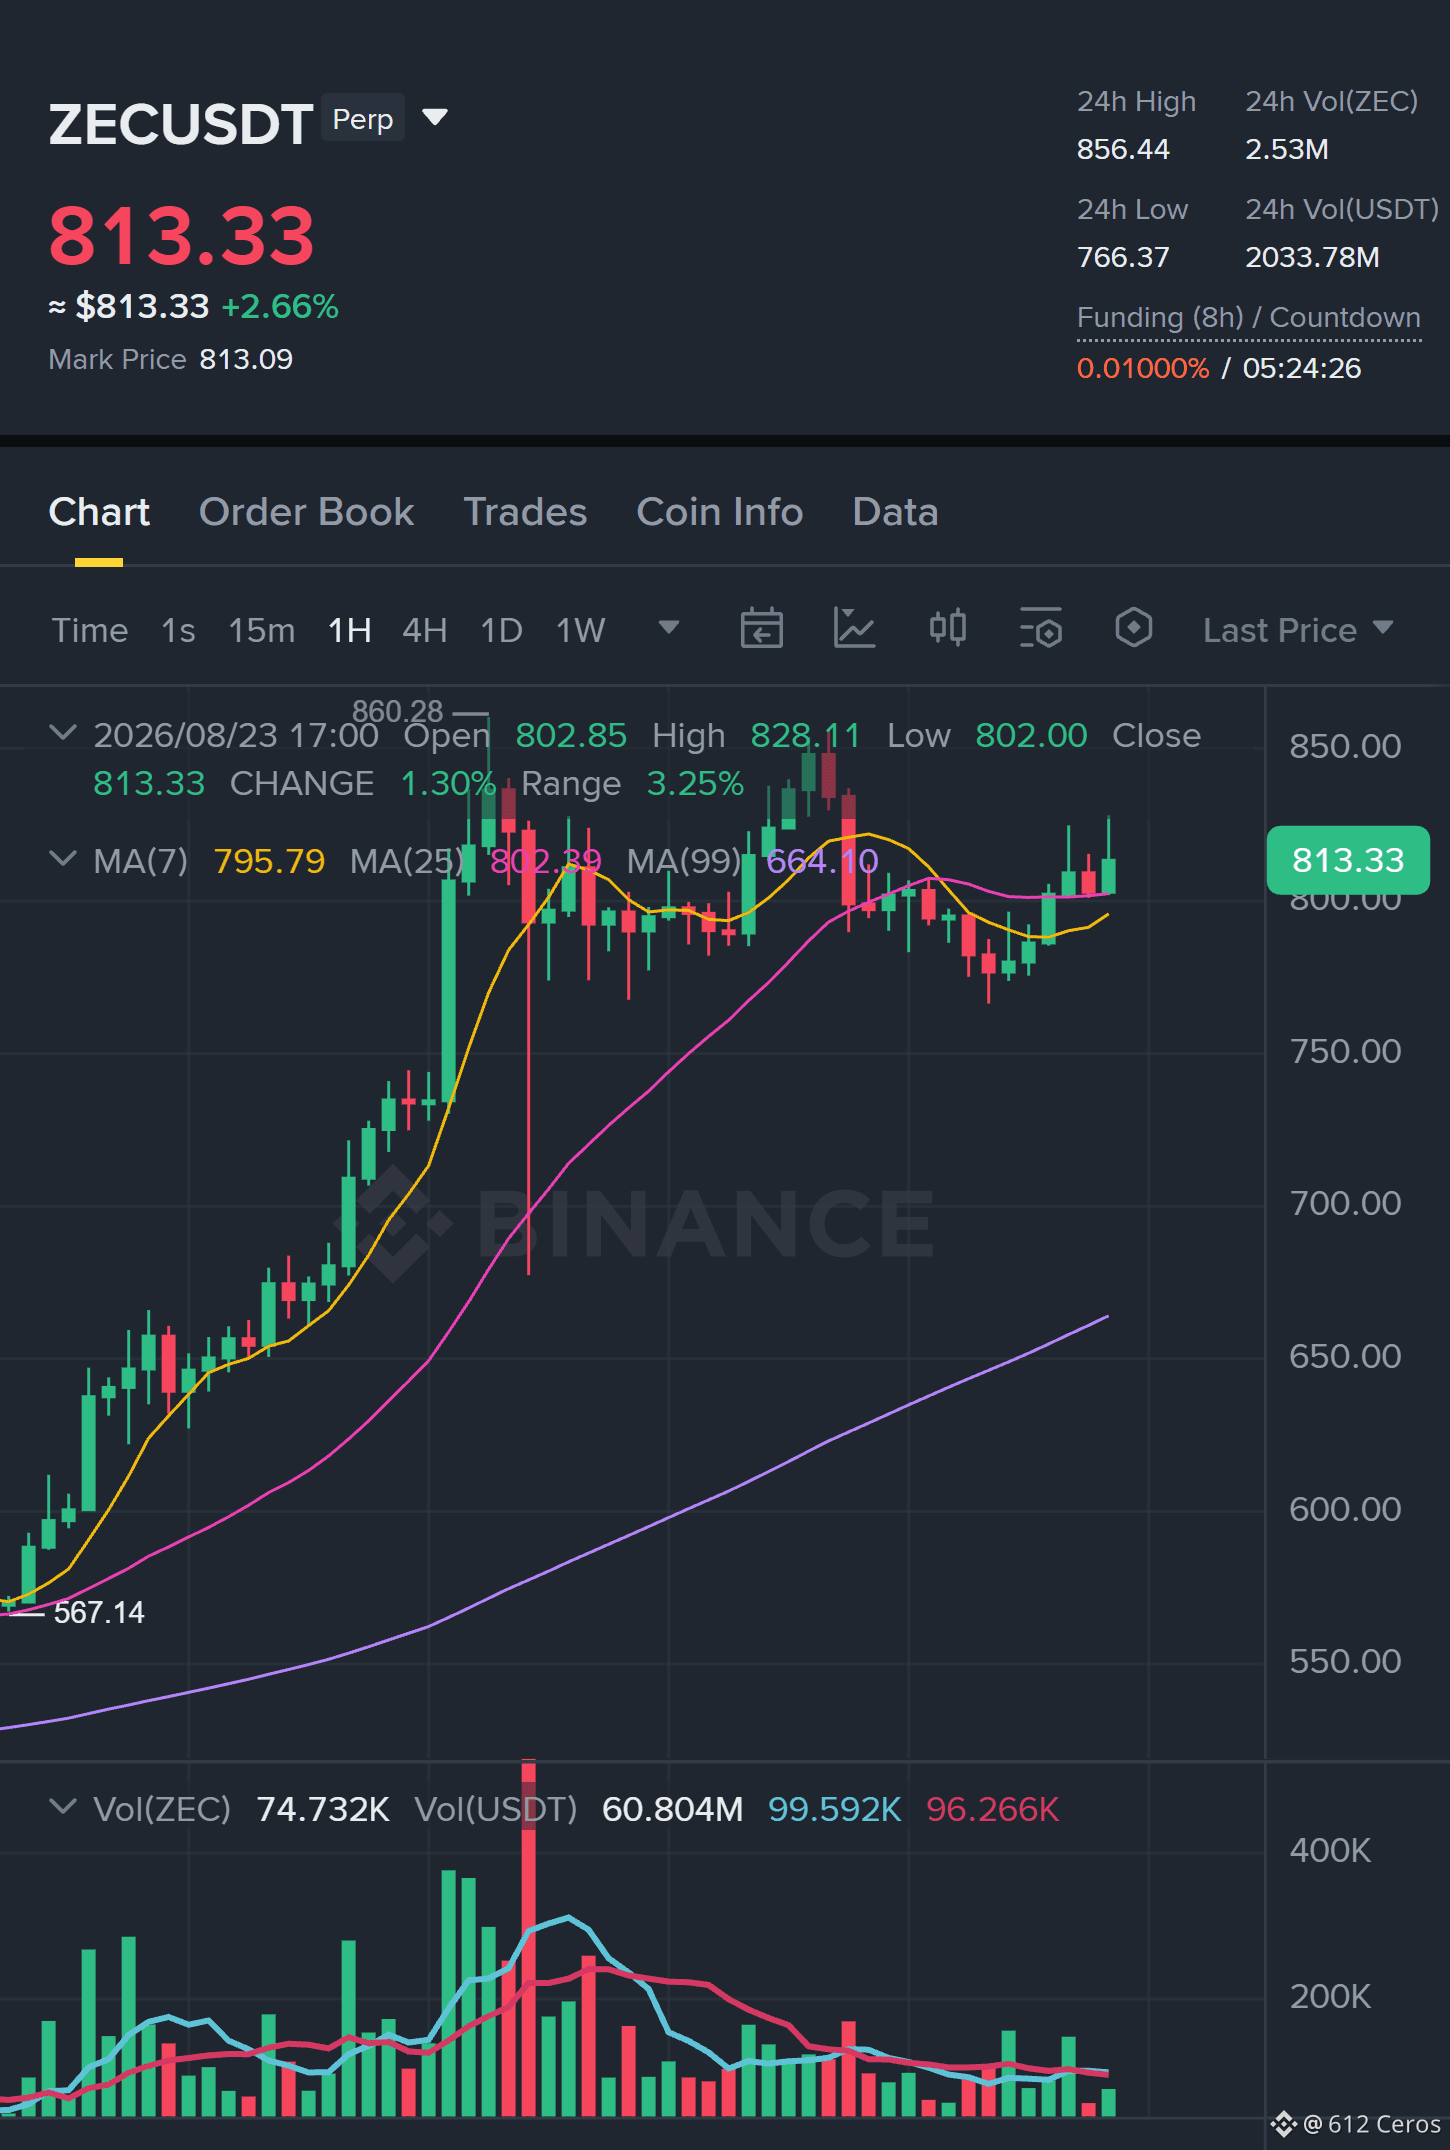Select the 1W interval
Viewport: 1450px width, 2150px height.
coord(581,630)
